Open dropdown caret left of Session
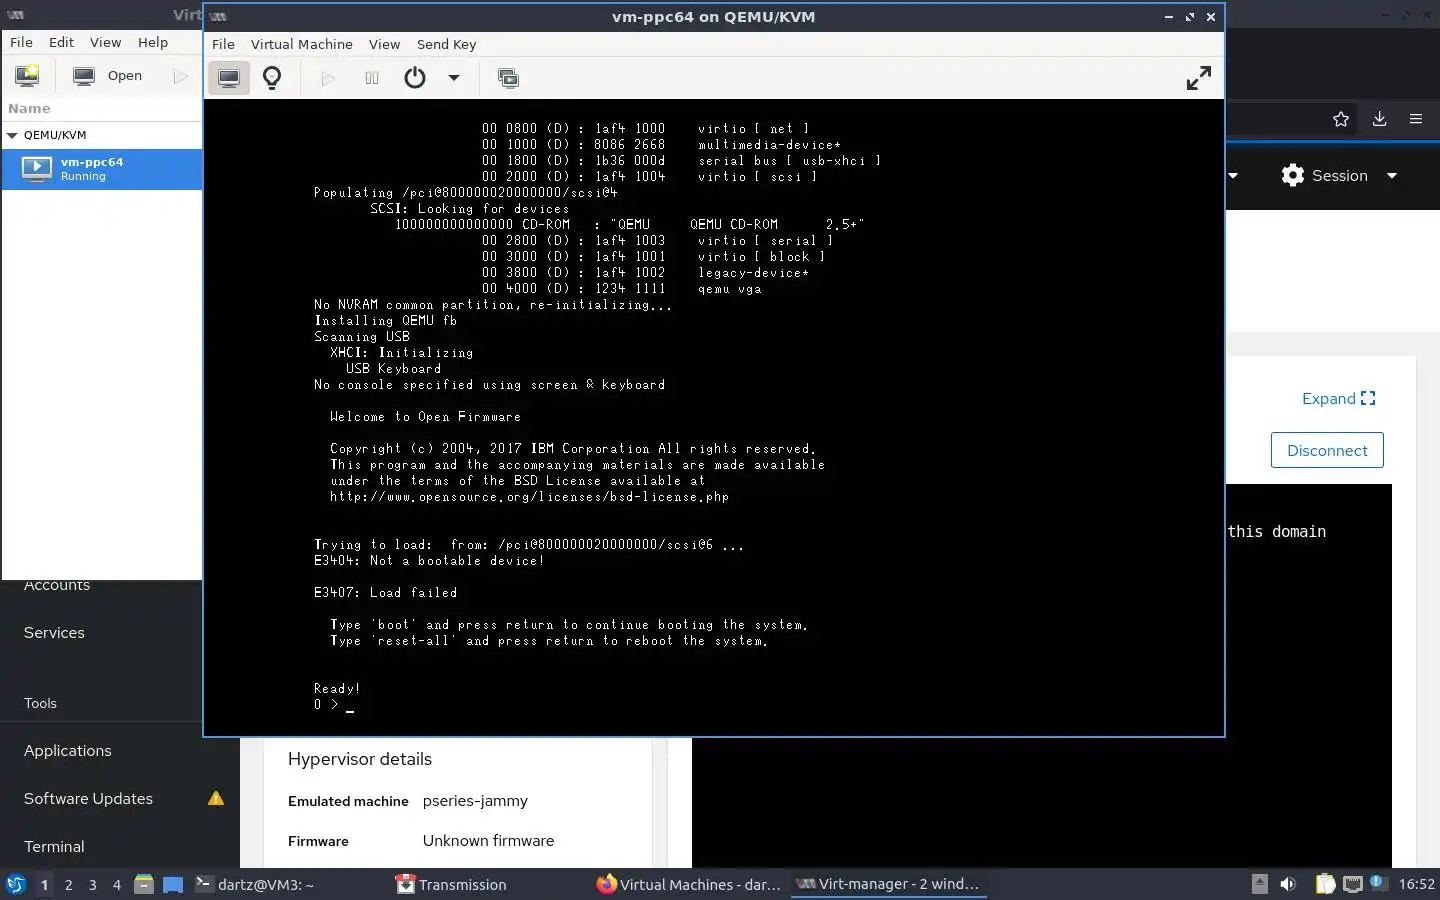Image resolution: width=1440 pixels, height=900 pixels. (1233, 176)
